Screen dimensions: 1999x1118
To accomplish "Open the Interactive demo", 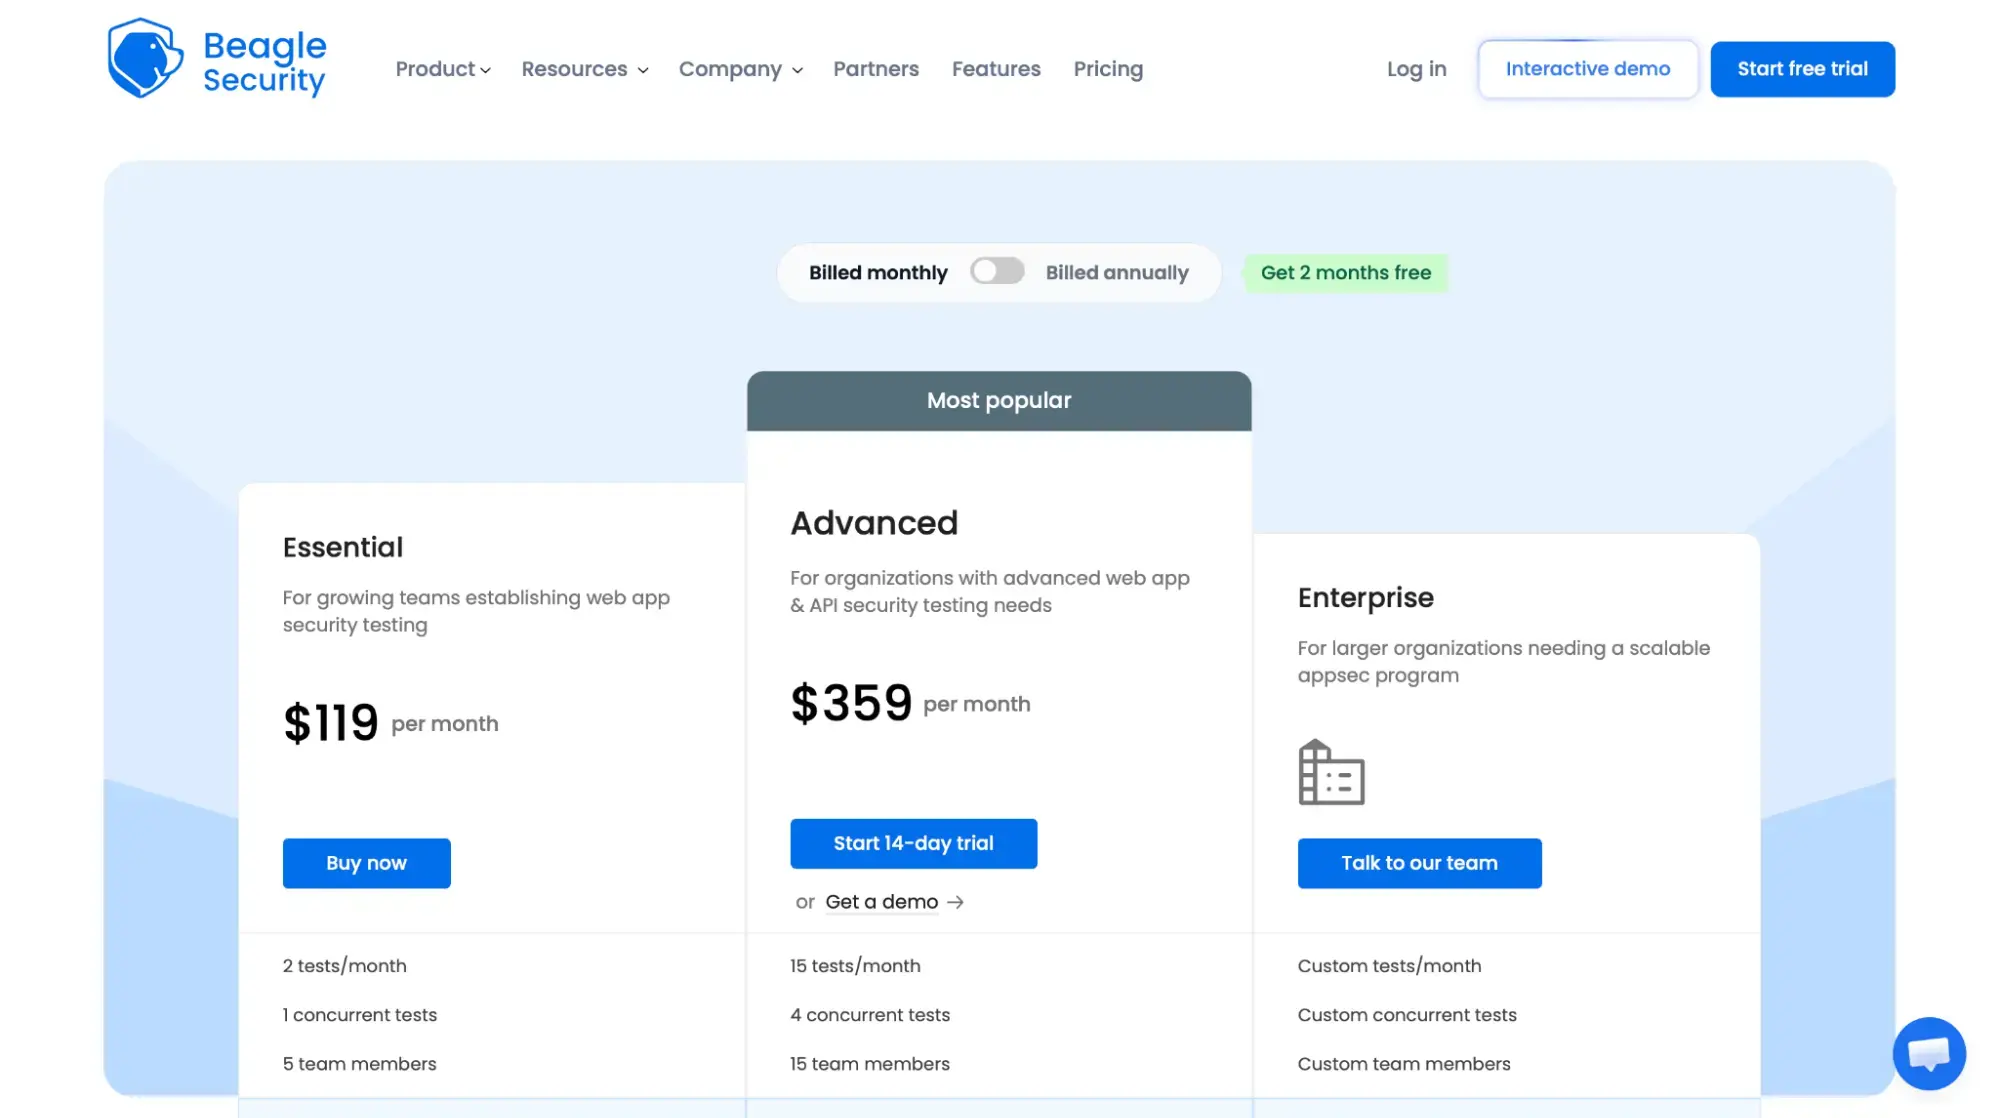I will click(1587, 69).
